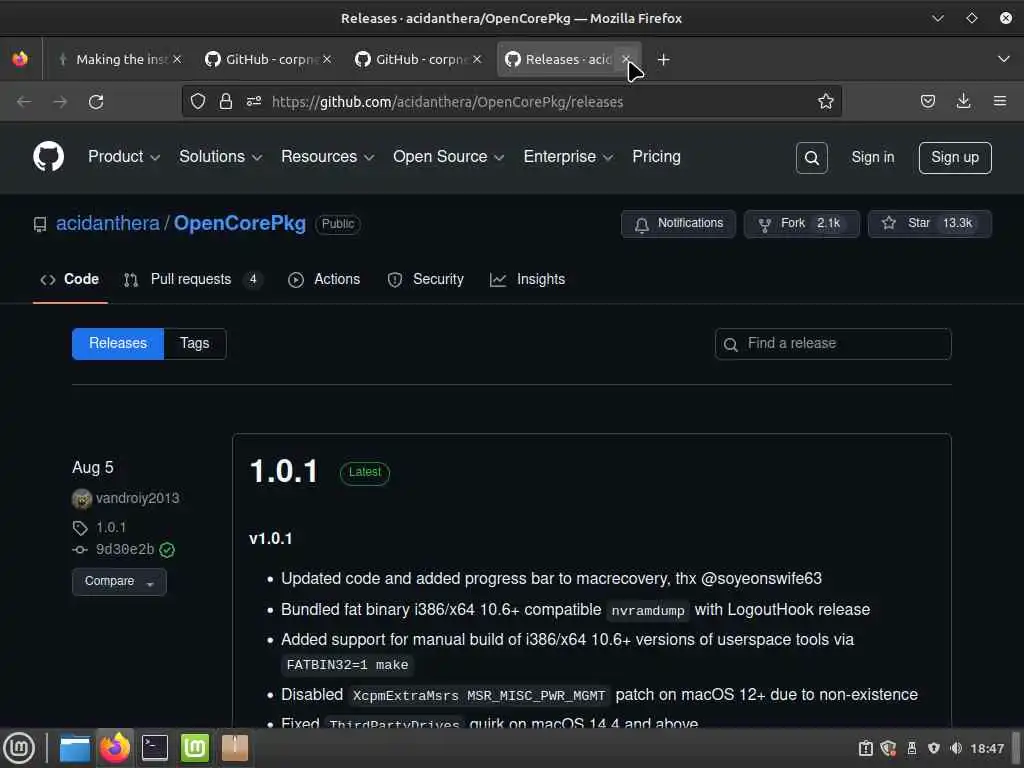
Task: Go forward with the browser forward arrow
Action: (60, 102)
